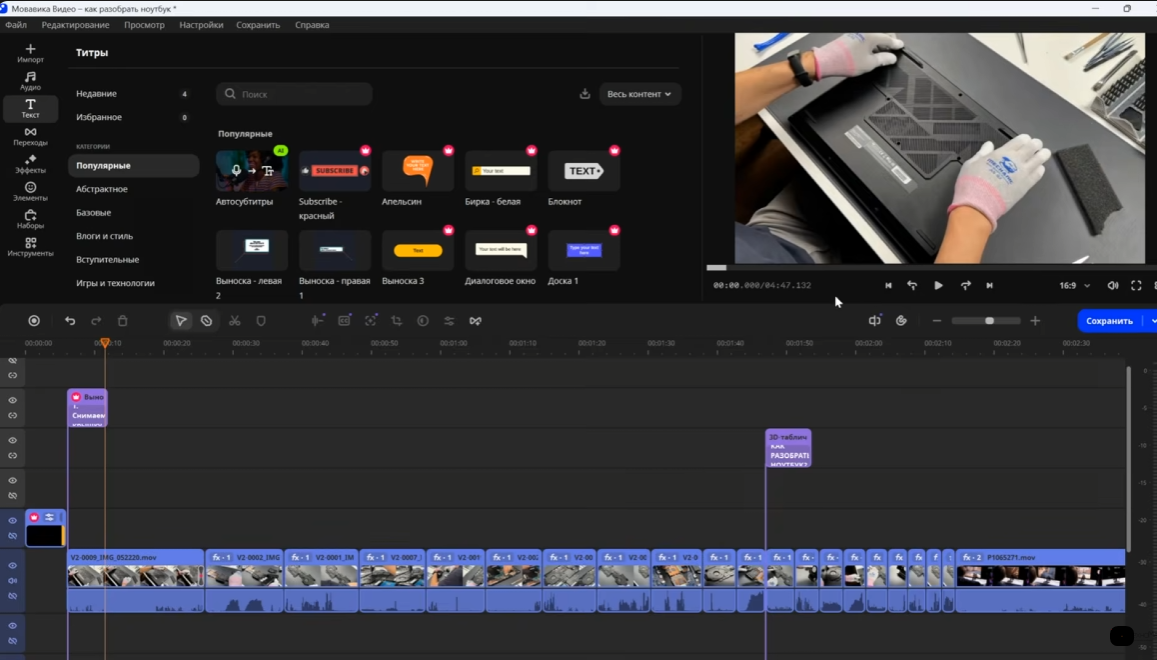Open the Файл menu

coord(15,25)
